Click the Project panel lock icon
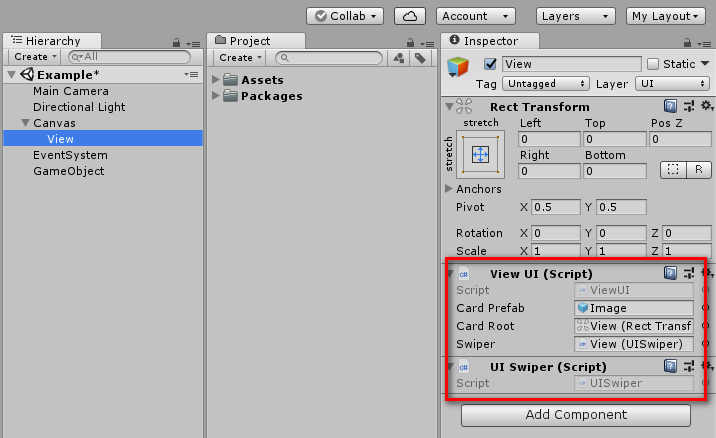The image size is (716, 438). (x=410, y=43)
